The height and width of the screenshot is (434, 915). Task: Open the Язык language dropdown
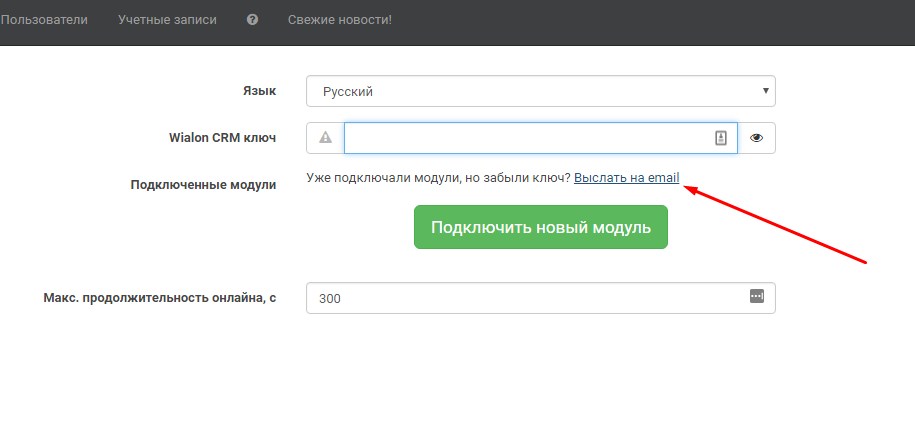tap(540, 91)
